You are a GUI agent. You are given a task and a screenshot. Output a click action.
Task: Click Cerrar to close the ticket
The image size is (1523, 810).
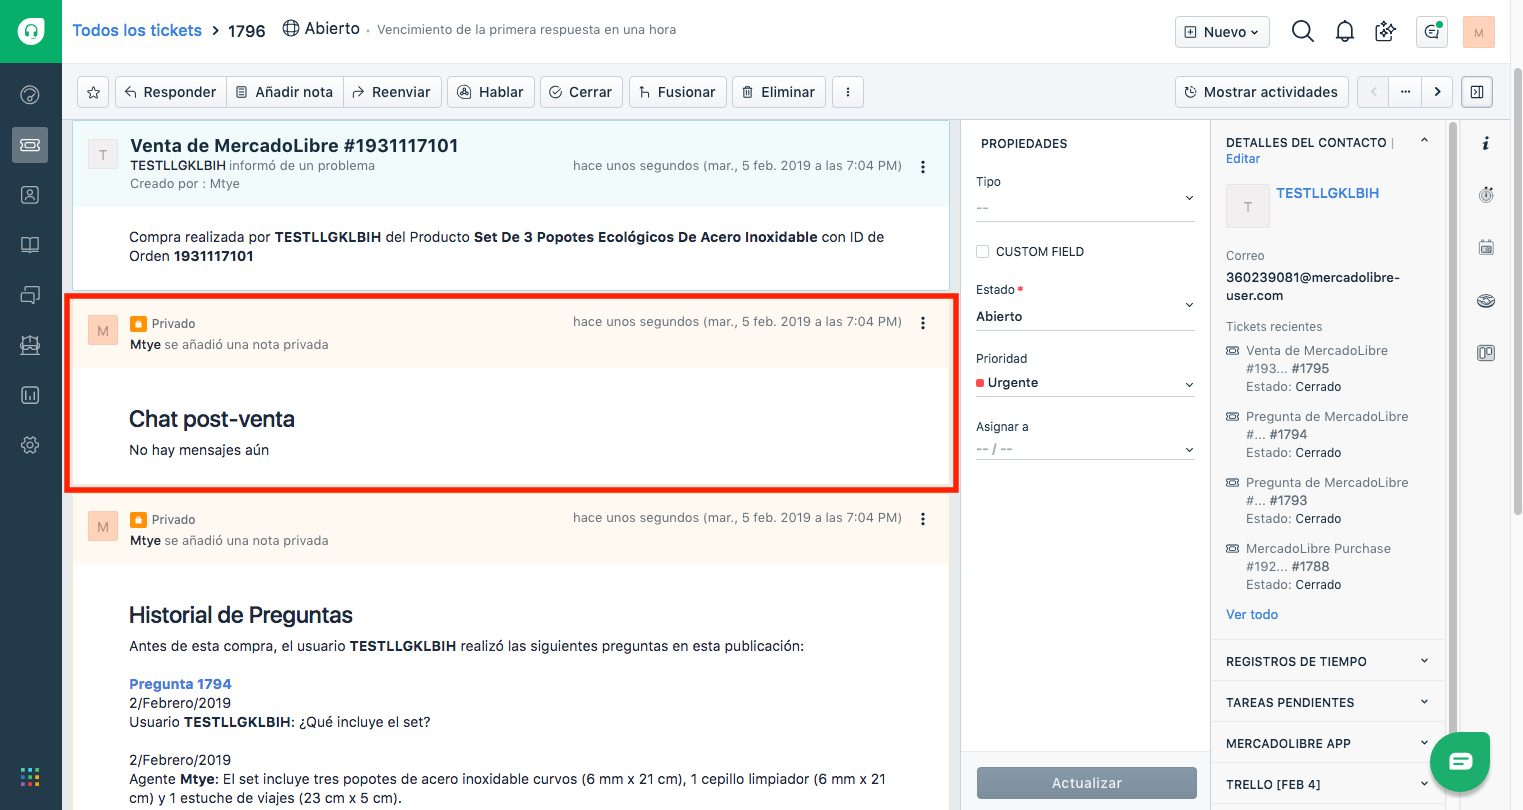(581, 92)
